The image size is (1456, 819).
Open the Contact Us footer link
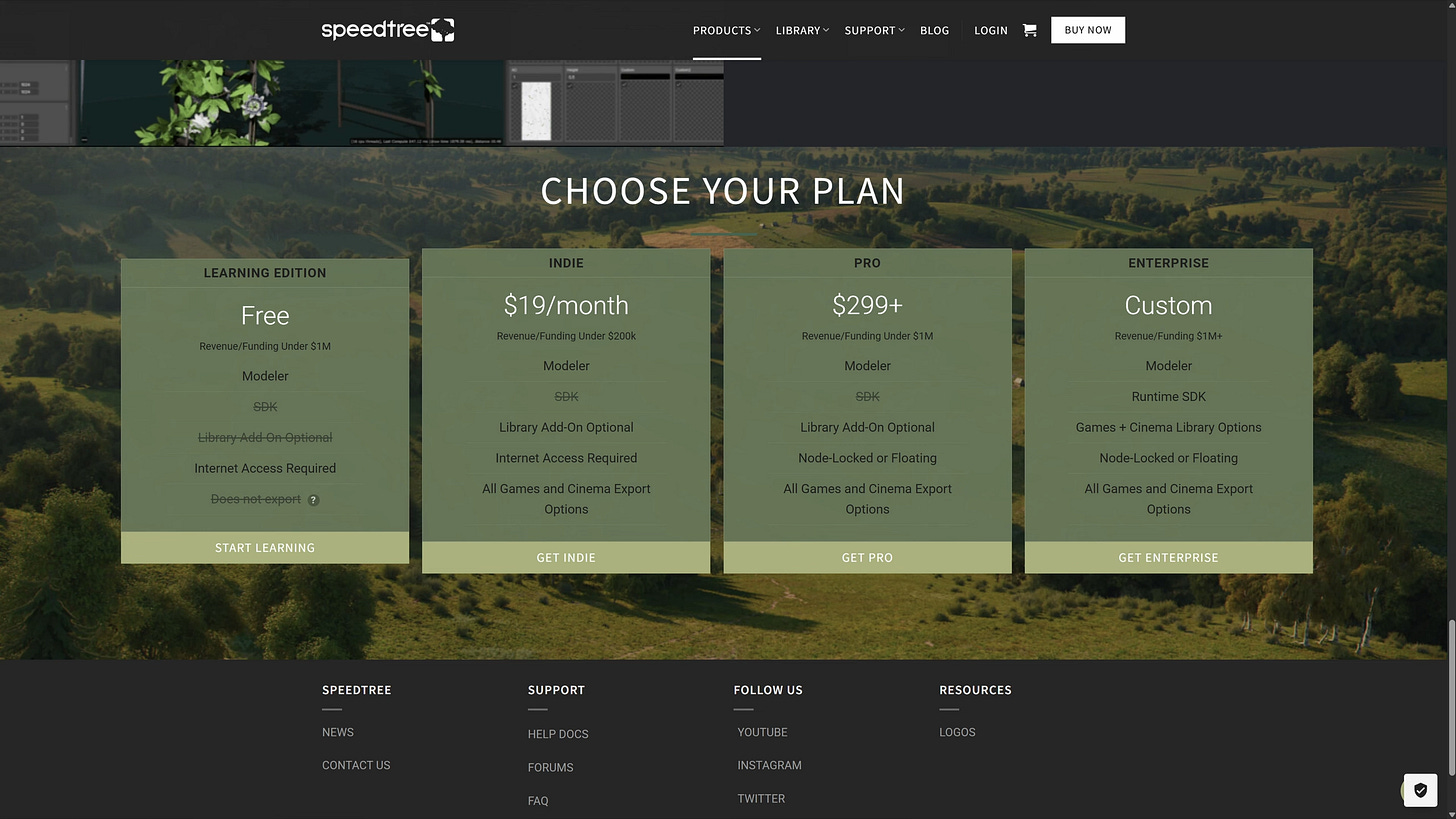tap(356, 765)
